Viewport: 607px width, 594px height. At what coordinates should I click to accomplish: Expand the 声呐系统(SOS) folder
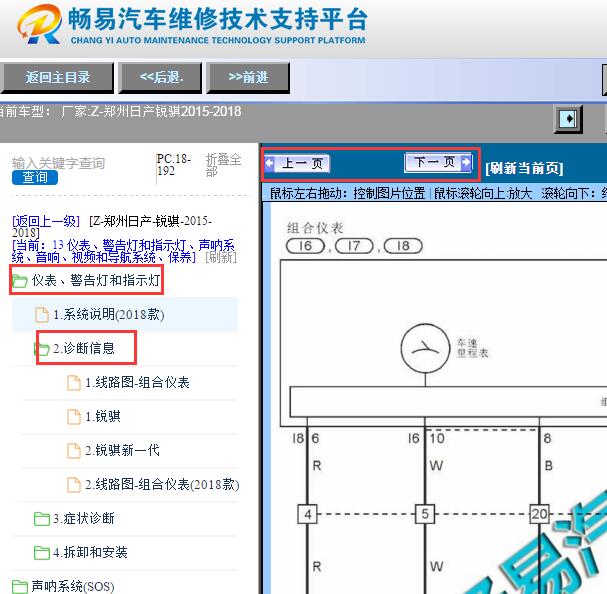click(73, 586)
